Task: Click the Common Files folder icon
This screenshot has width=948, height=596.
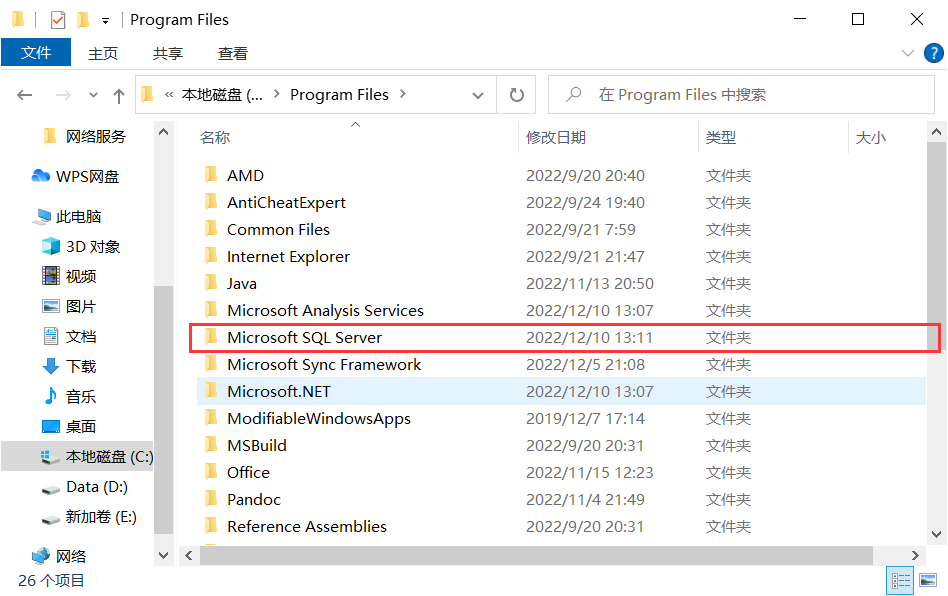Action: click(x=211, y=228)
